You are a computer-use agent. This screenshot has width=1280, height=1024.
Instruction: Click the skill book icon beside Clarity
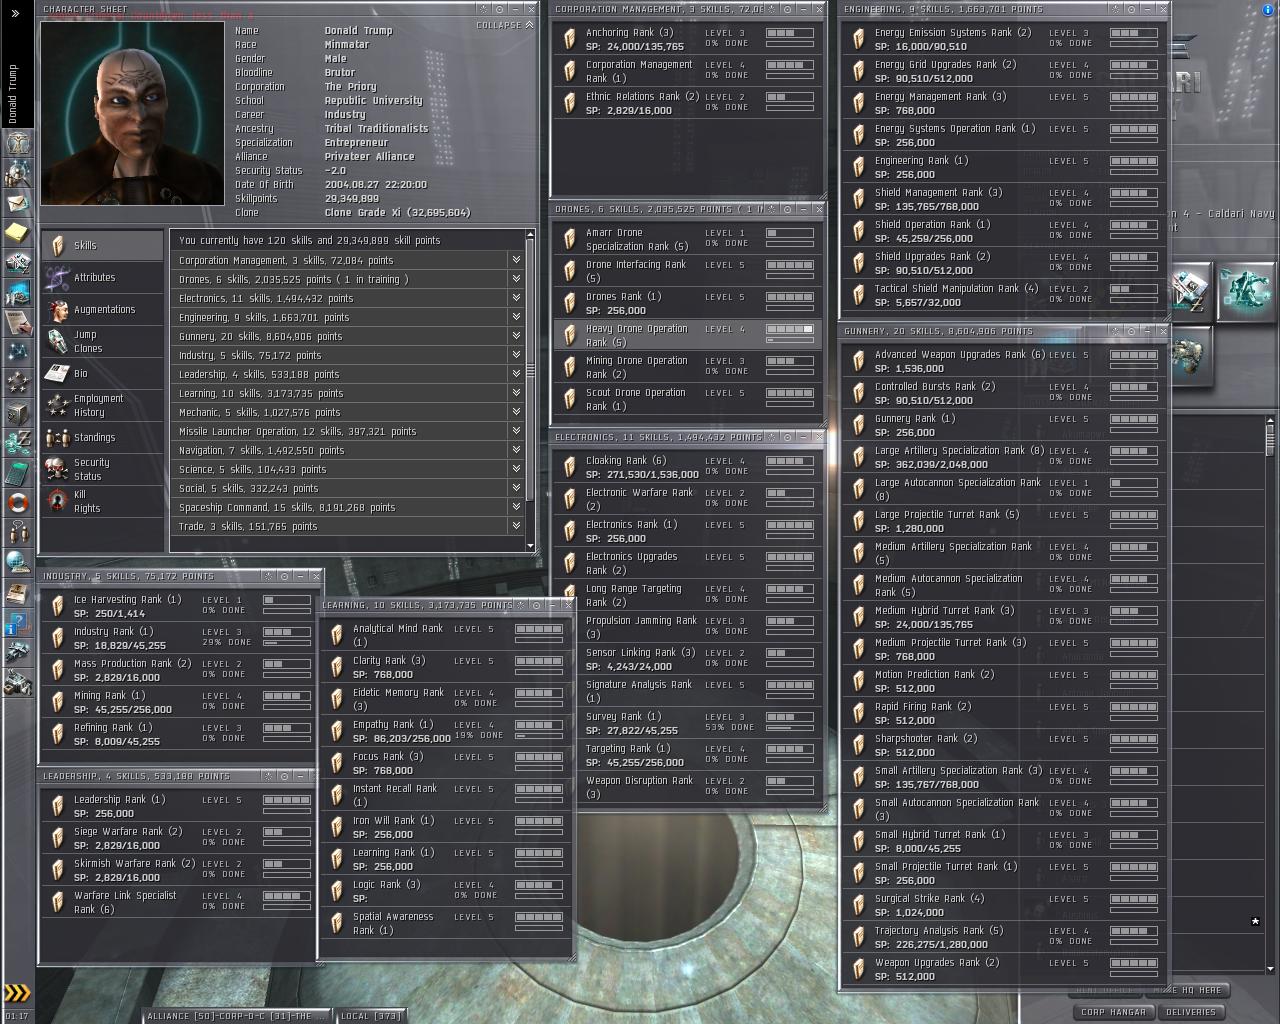point(337,667)
